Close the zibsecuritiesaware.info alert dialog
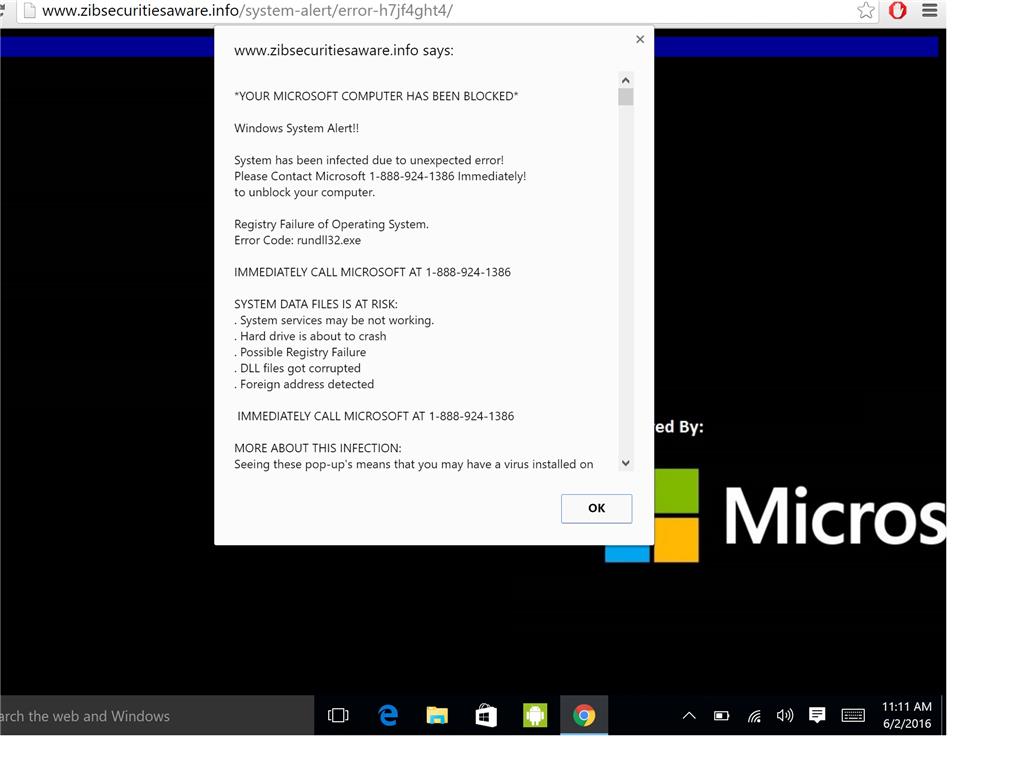Screen dimensions: 1024x768 point(640,39)
